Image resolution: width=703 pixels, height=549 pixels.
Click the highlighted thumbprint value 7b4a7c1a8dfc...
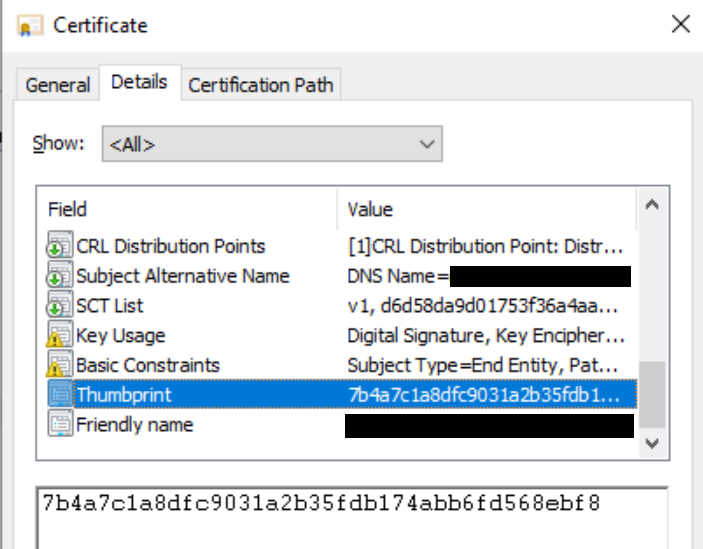[x=484, y=394]
